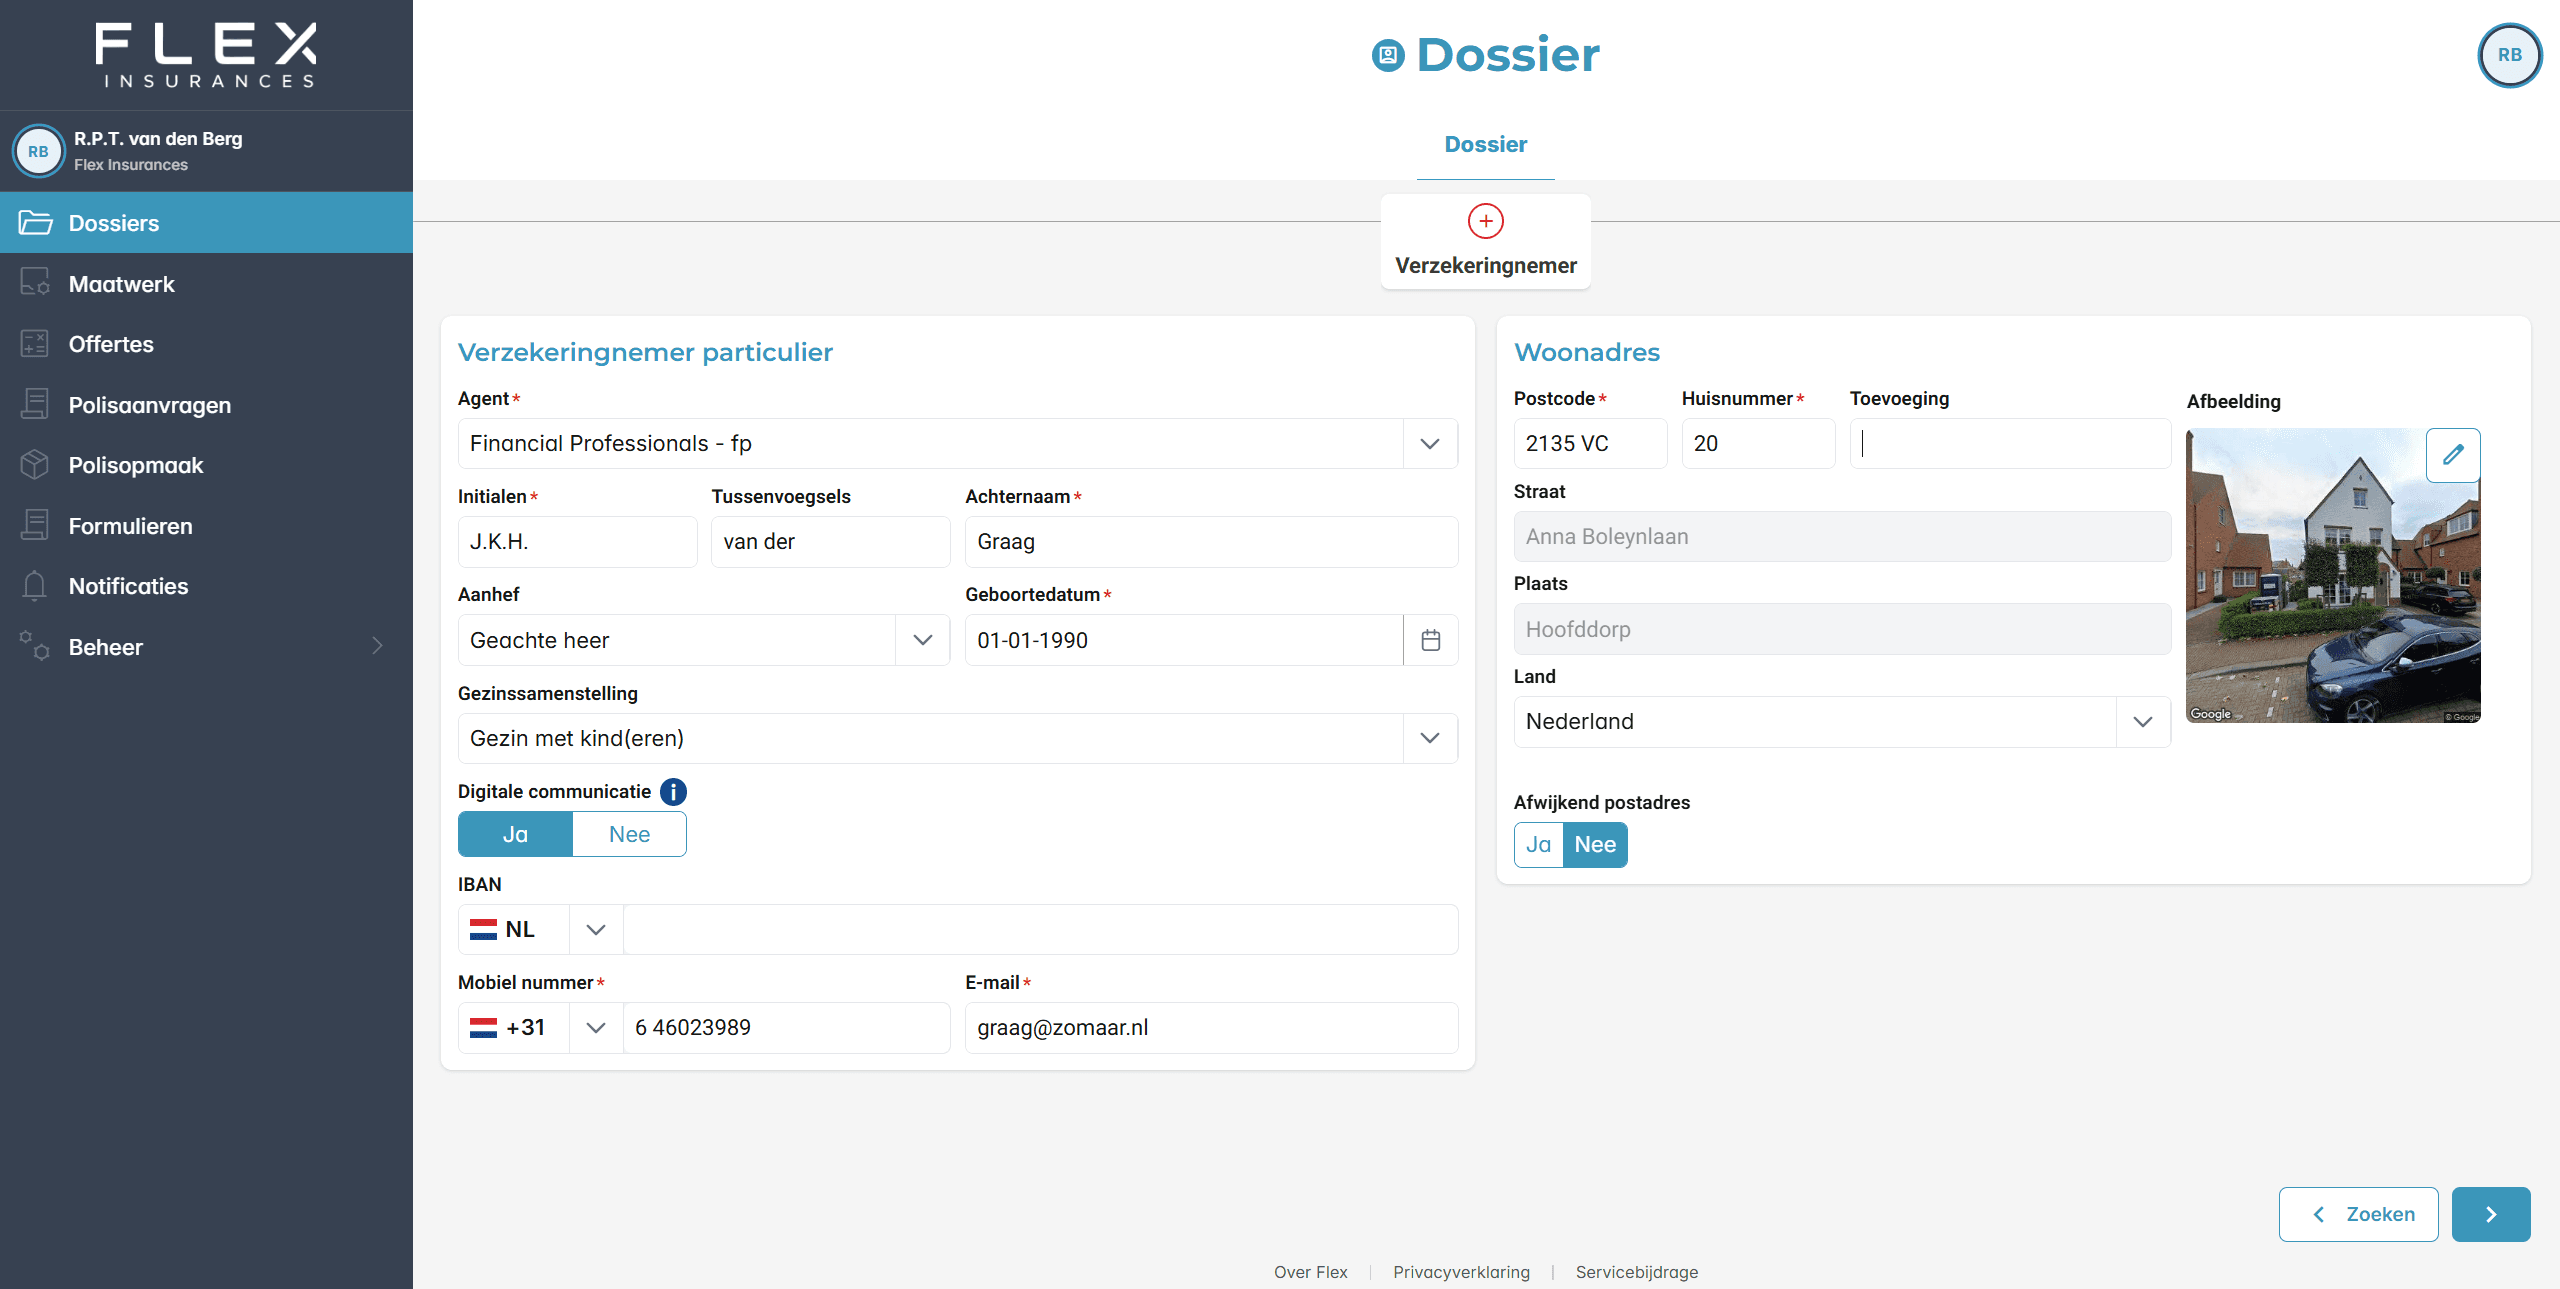The height and width of the screenshot is (1289, 2560).
Task: Edit the house image with pencil icon
Action: click(x=2453, y=455)
